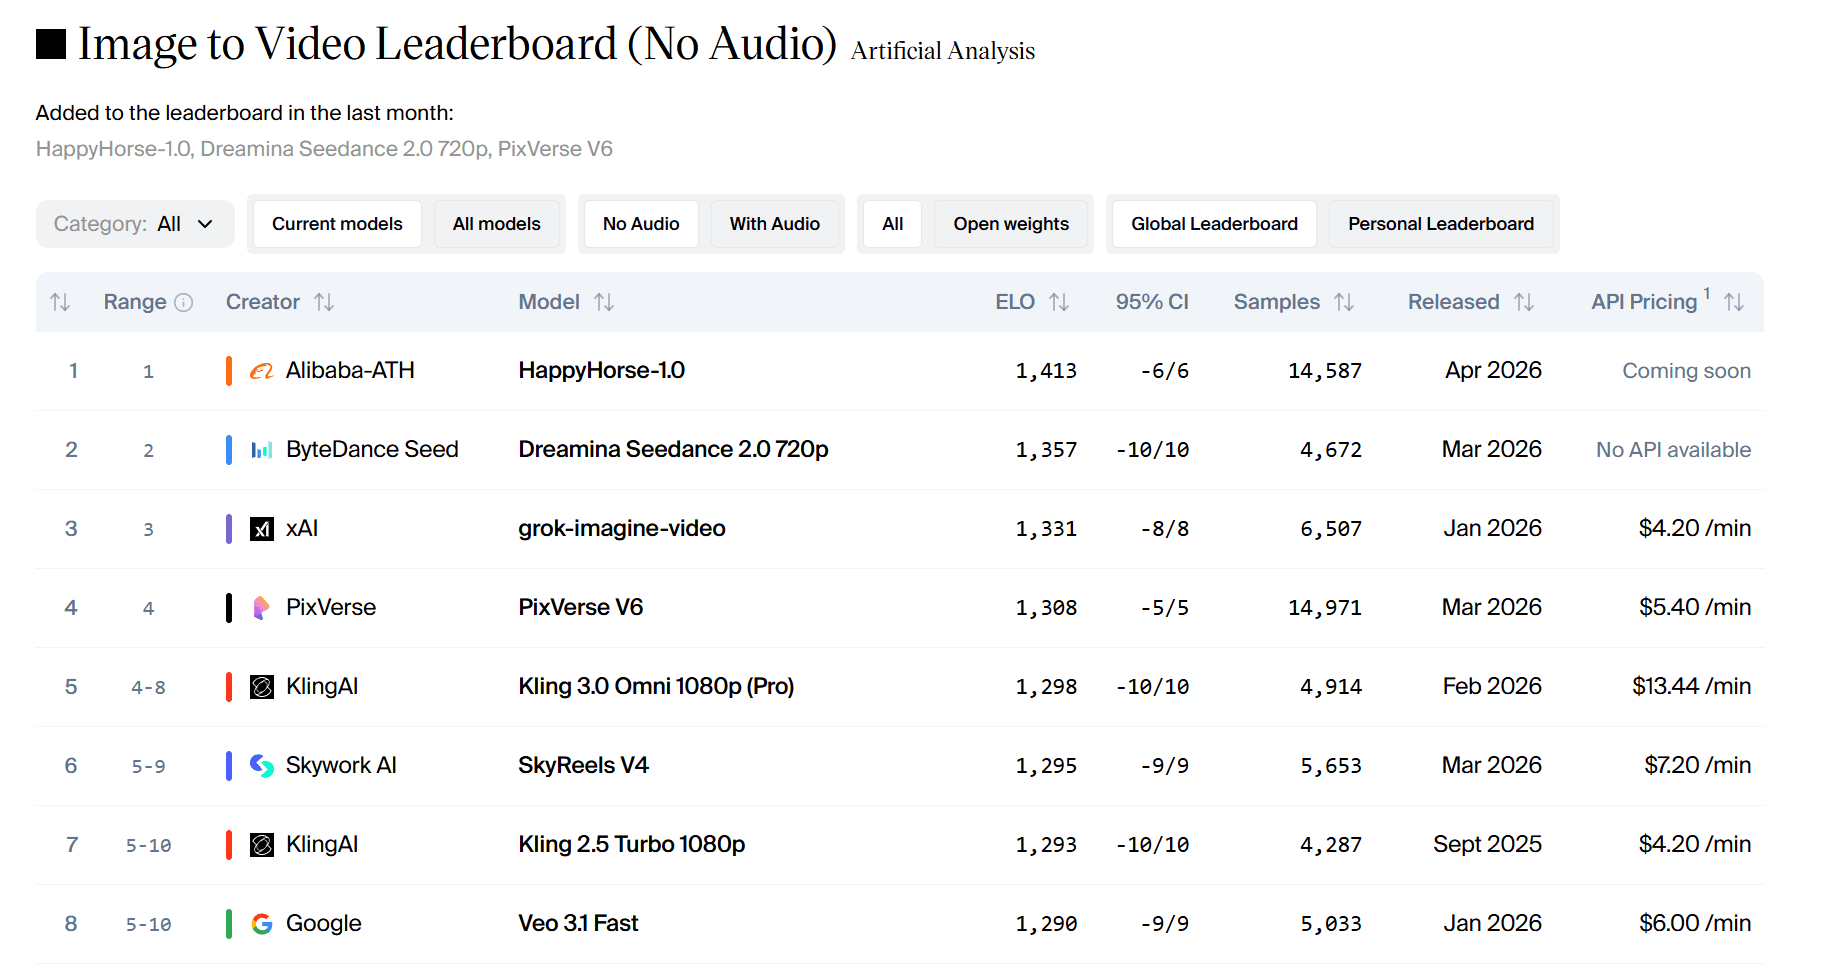The width and height of the screenshot is (1829, 979).
Task: Click the Skywork AI logo icon
Action: 261,766
